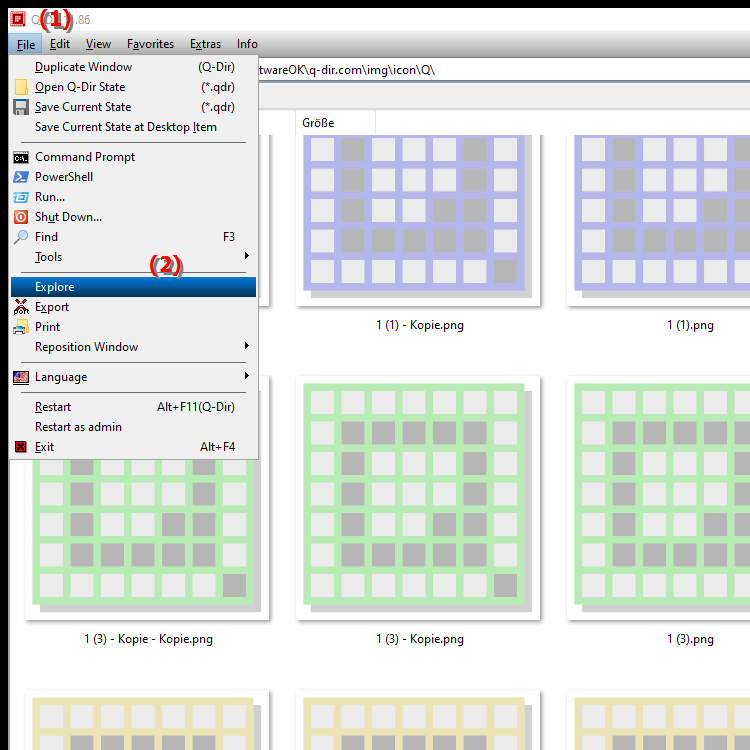
Task: Choose Restart Alt+F11 menu entry
Action: pos(133,407)
